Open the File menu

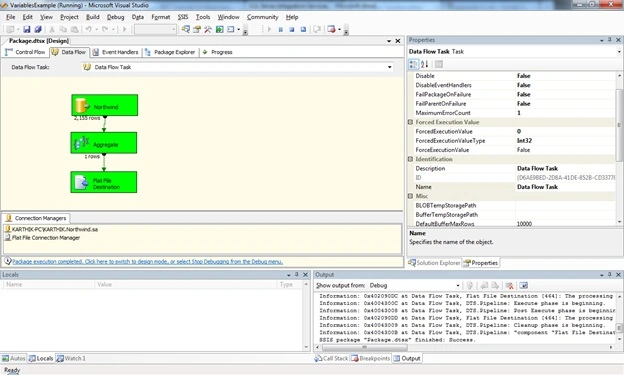tap(11, 17)
